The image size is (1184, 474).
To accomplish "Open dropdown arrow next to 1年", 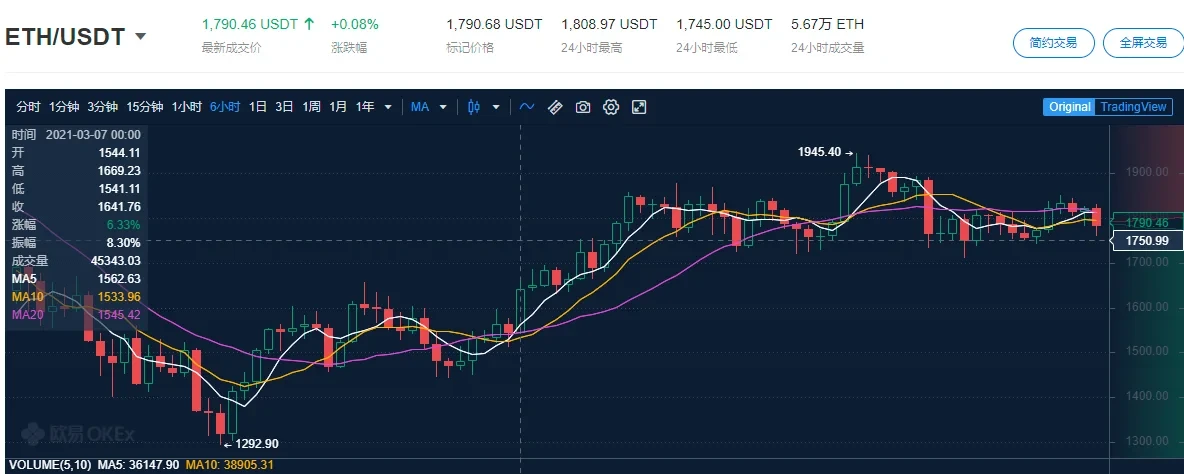I will 388,107.
